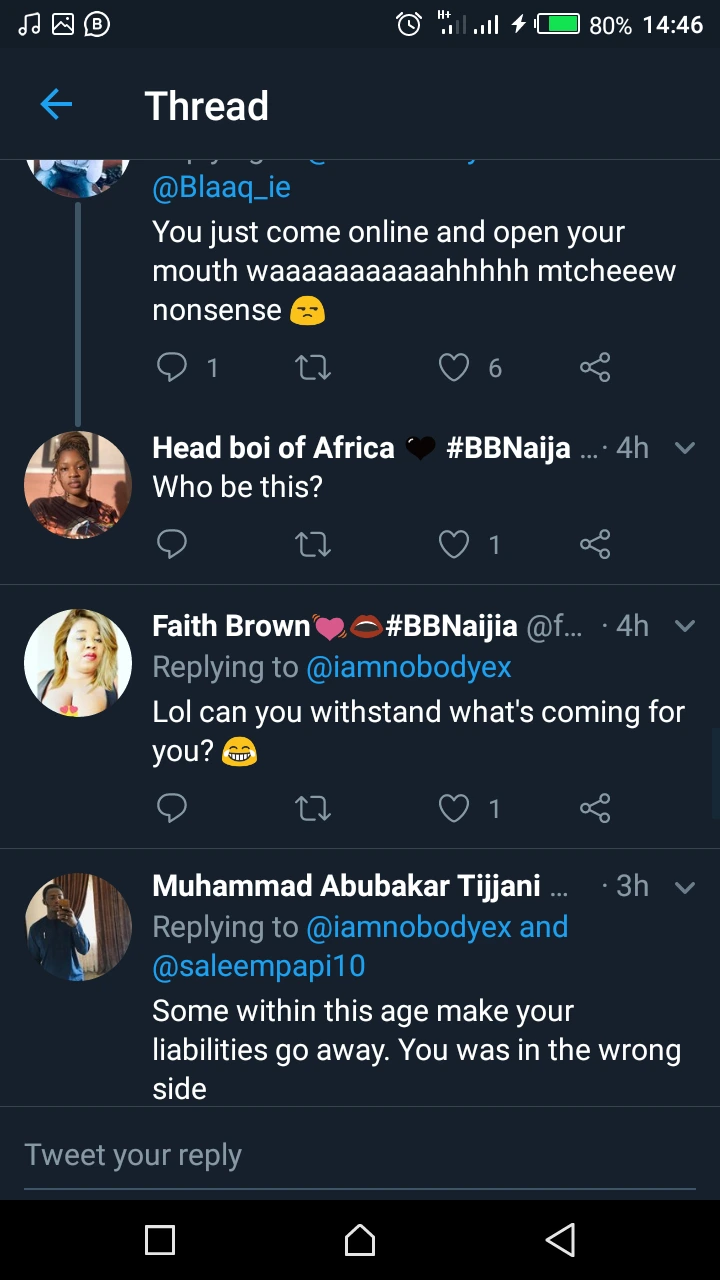Like the "mtcheeew nonsense" tweet
Screen dimensions: 720x1280
(454, 368)
